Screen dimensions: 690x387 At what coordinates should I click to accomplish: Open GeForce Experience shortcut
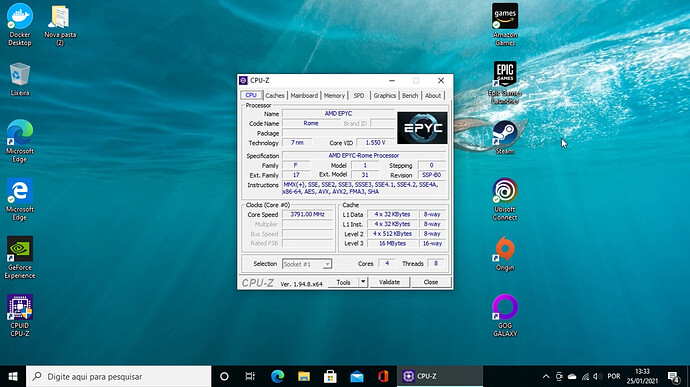[x=20, y=258]
